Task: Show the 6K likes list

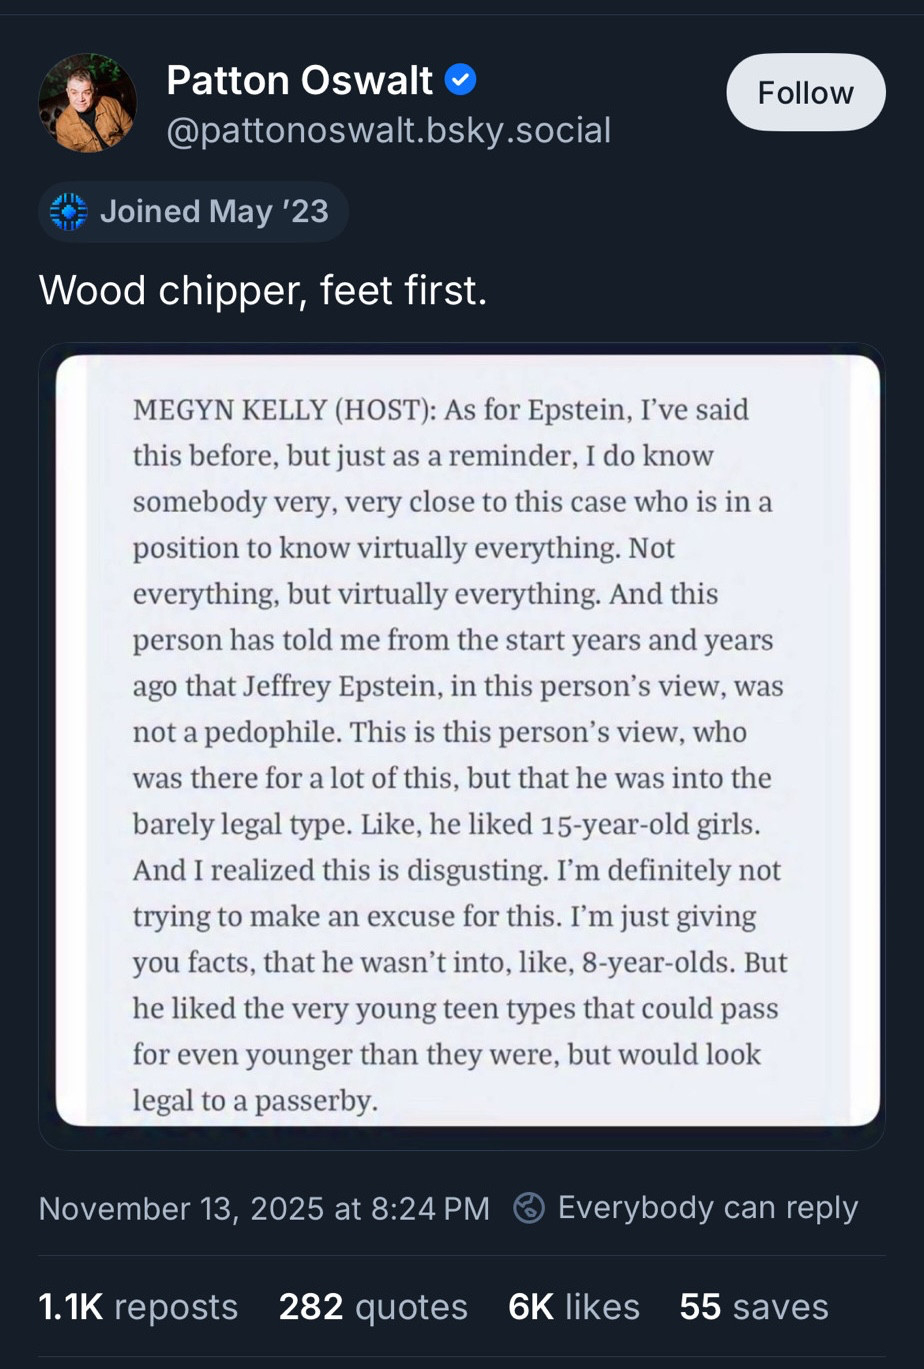Action: coord(574,1307)
